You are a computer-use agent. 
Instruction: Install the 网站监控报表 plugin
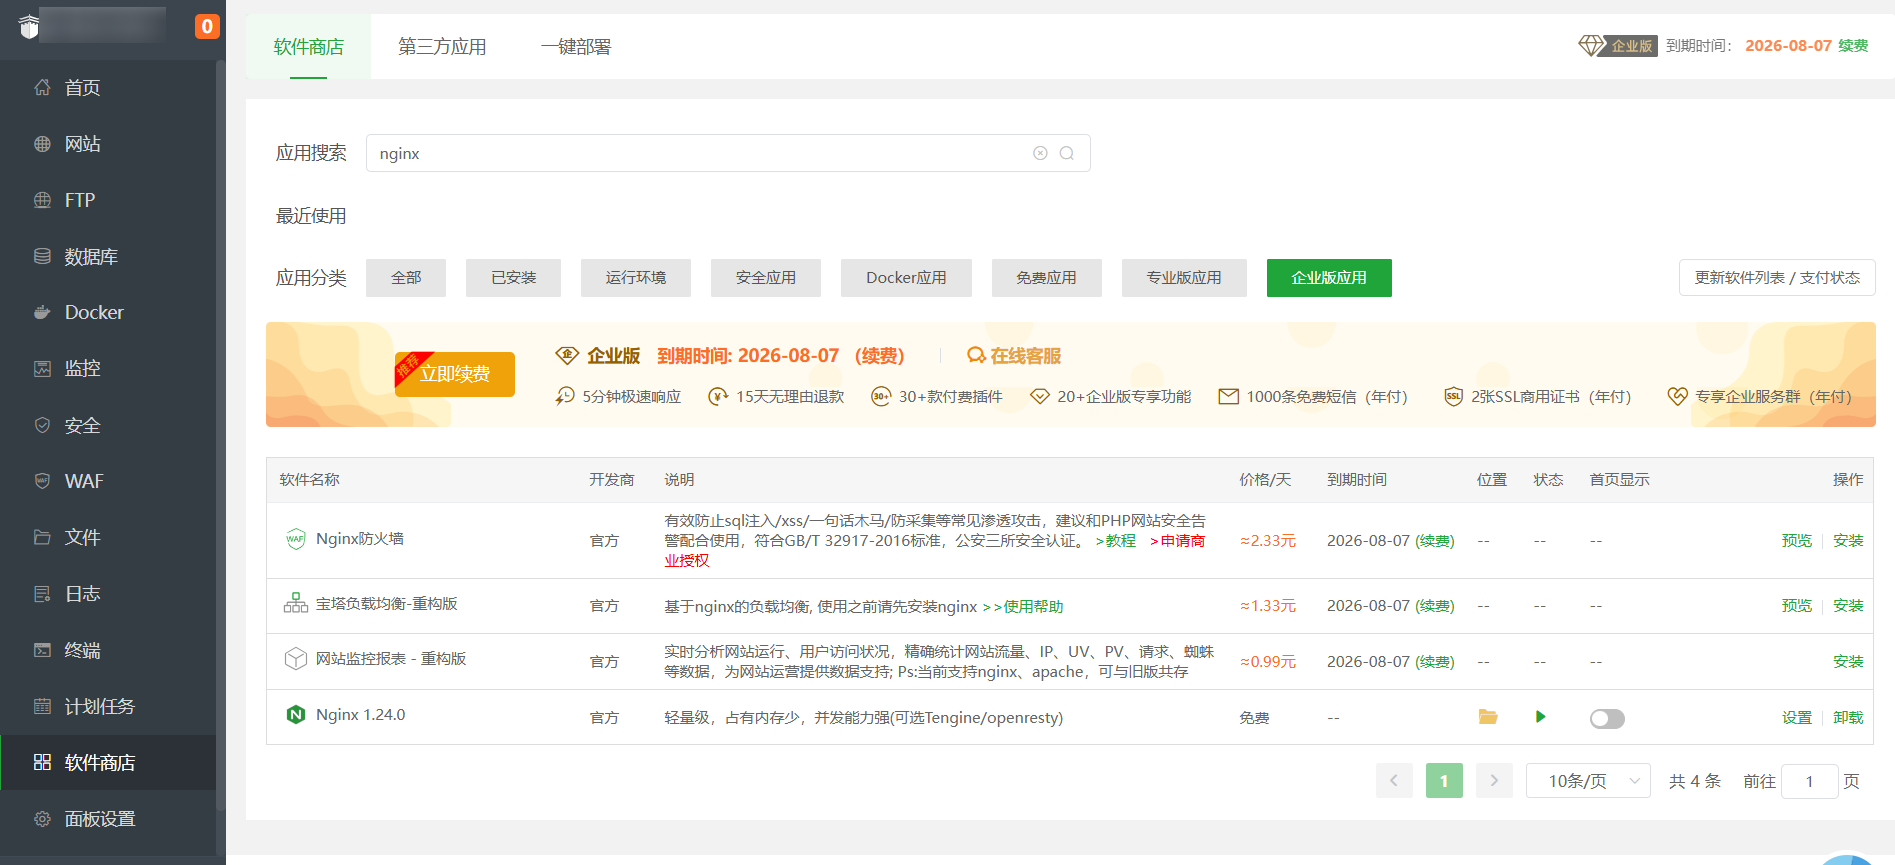pos(1847,662)
